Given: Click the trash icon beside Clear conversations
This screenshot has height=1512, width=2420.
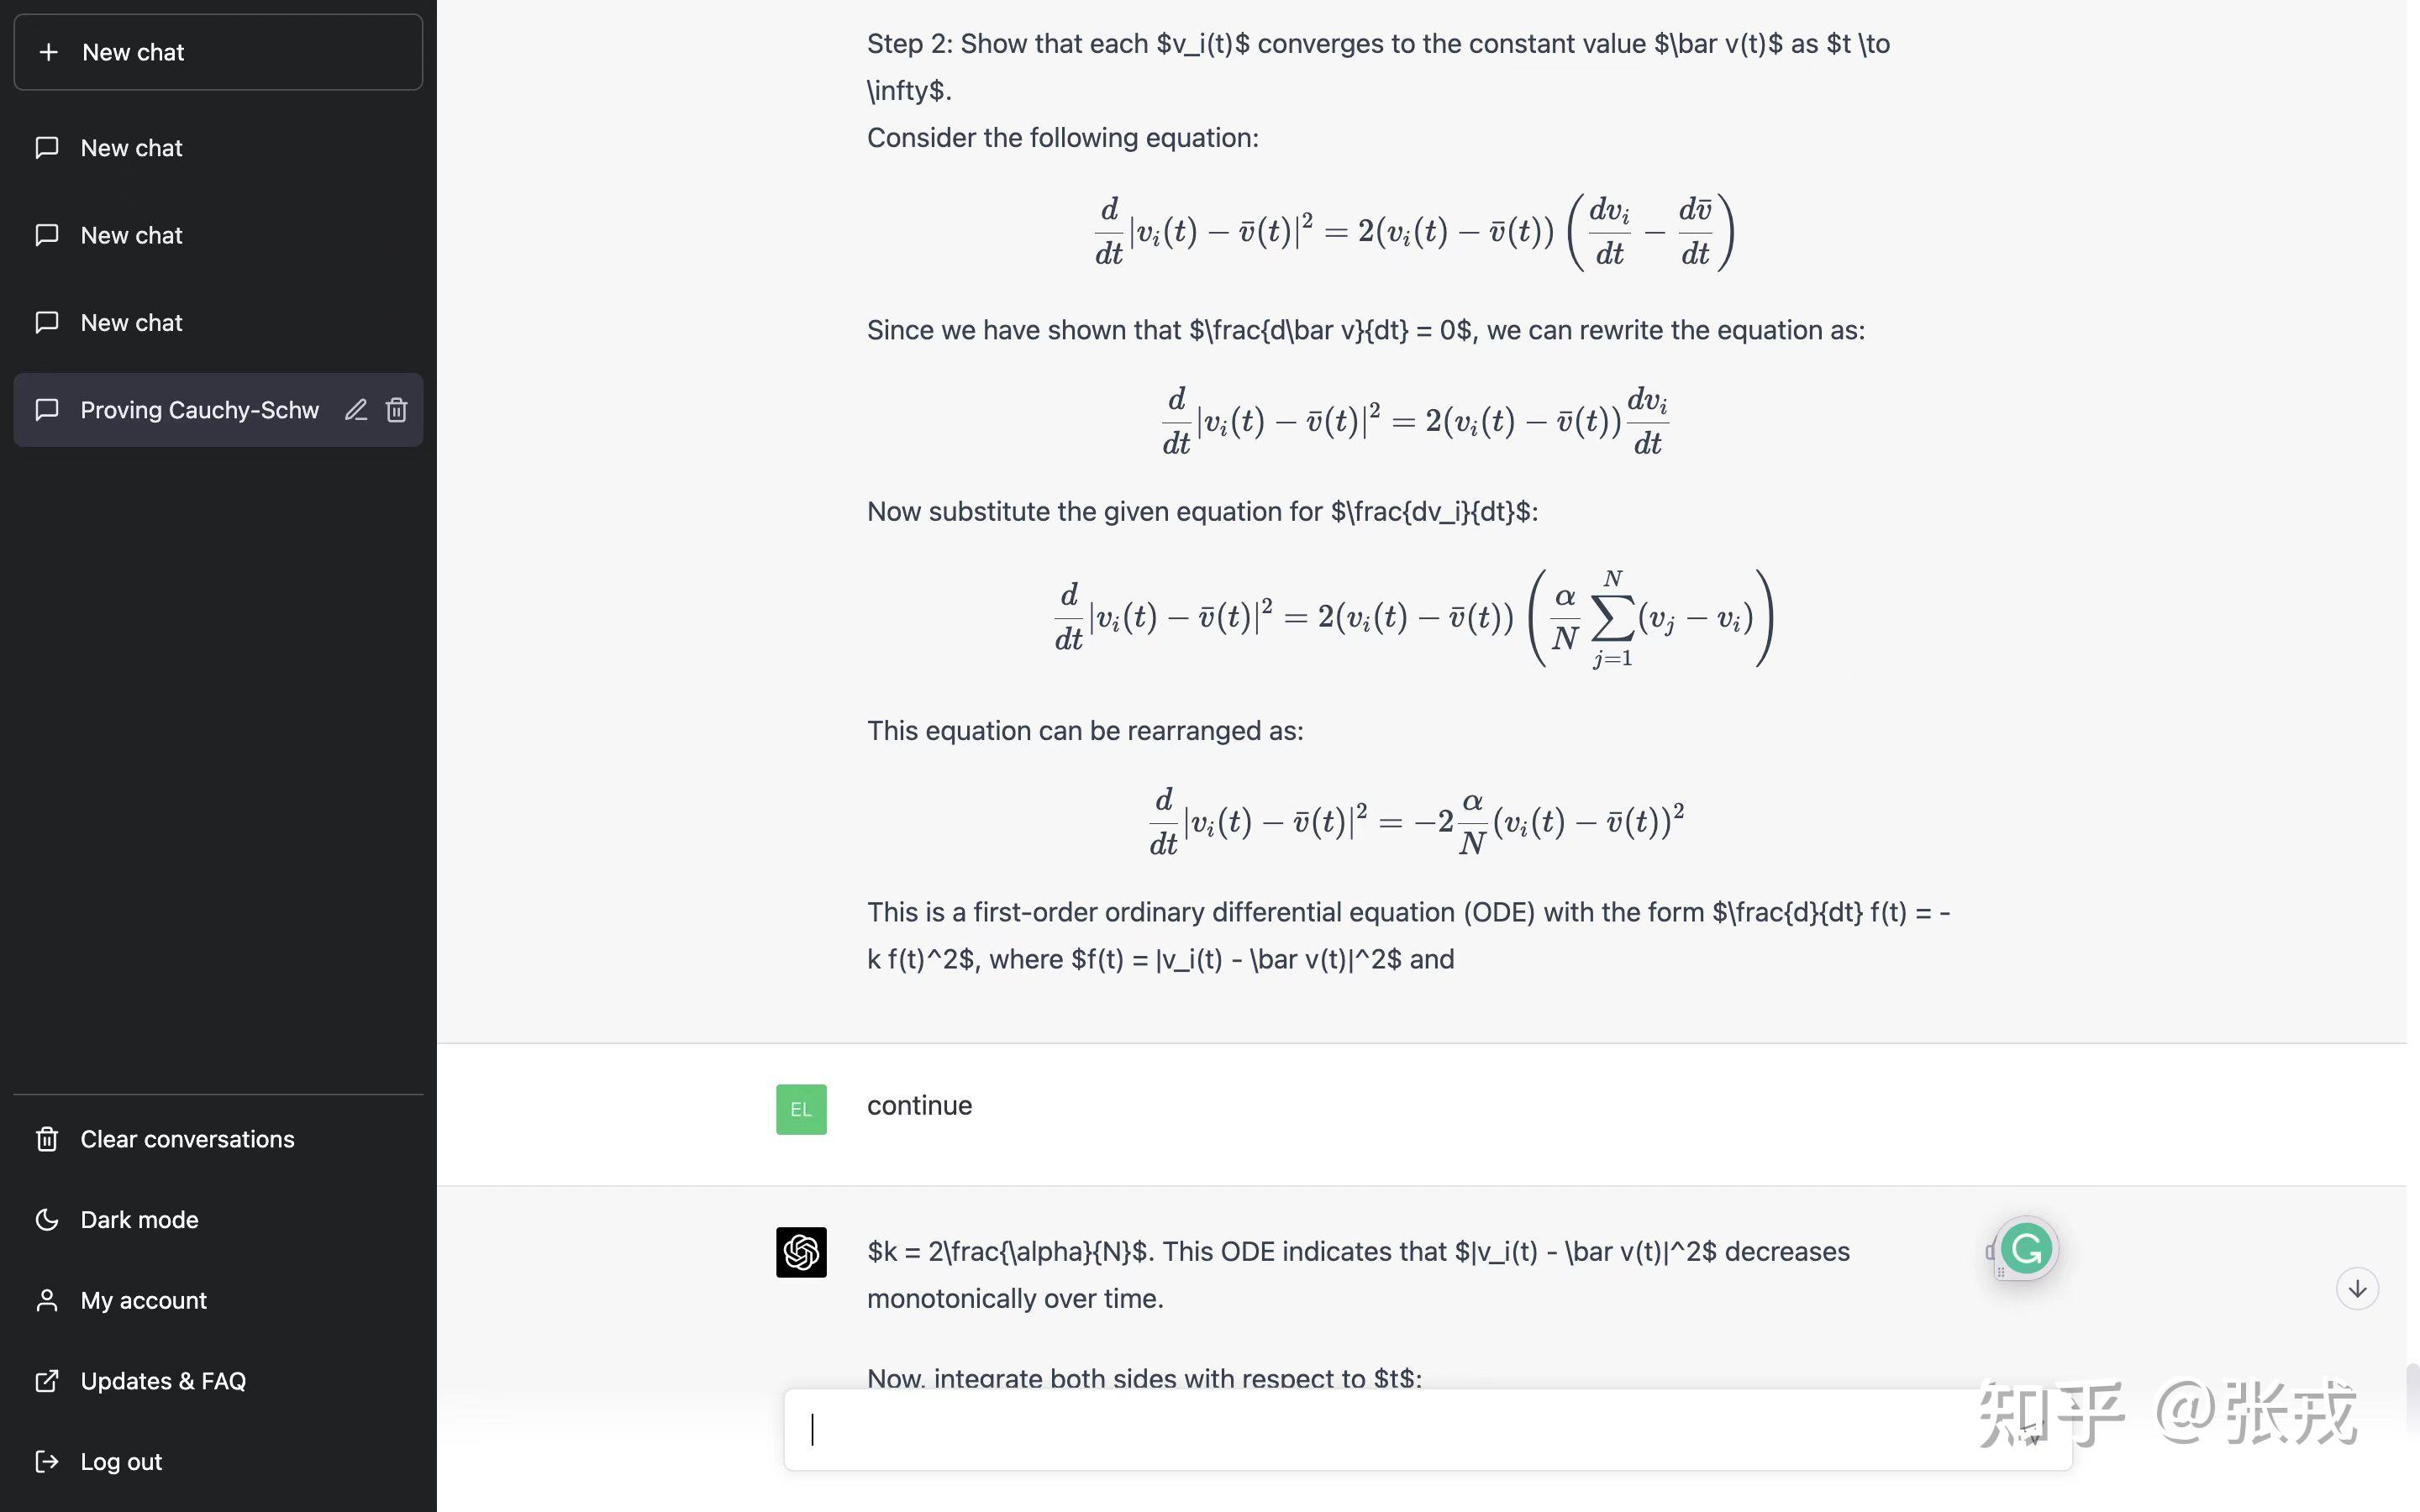Looking at the screenshot, I should (x=47, y=1139).
